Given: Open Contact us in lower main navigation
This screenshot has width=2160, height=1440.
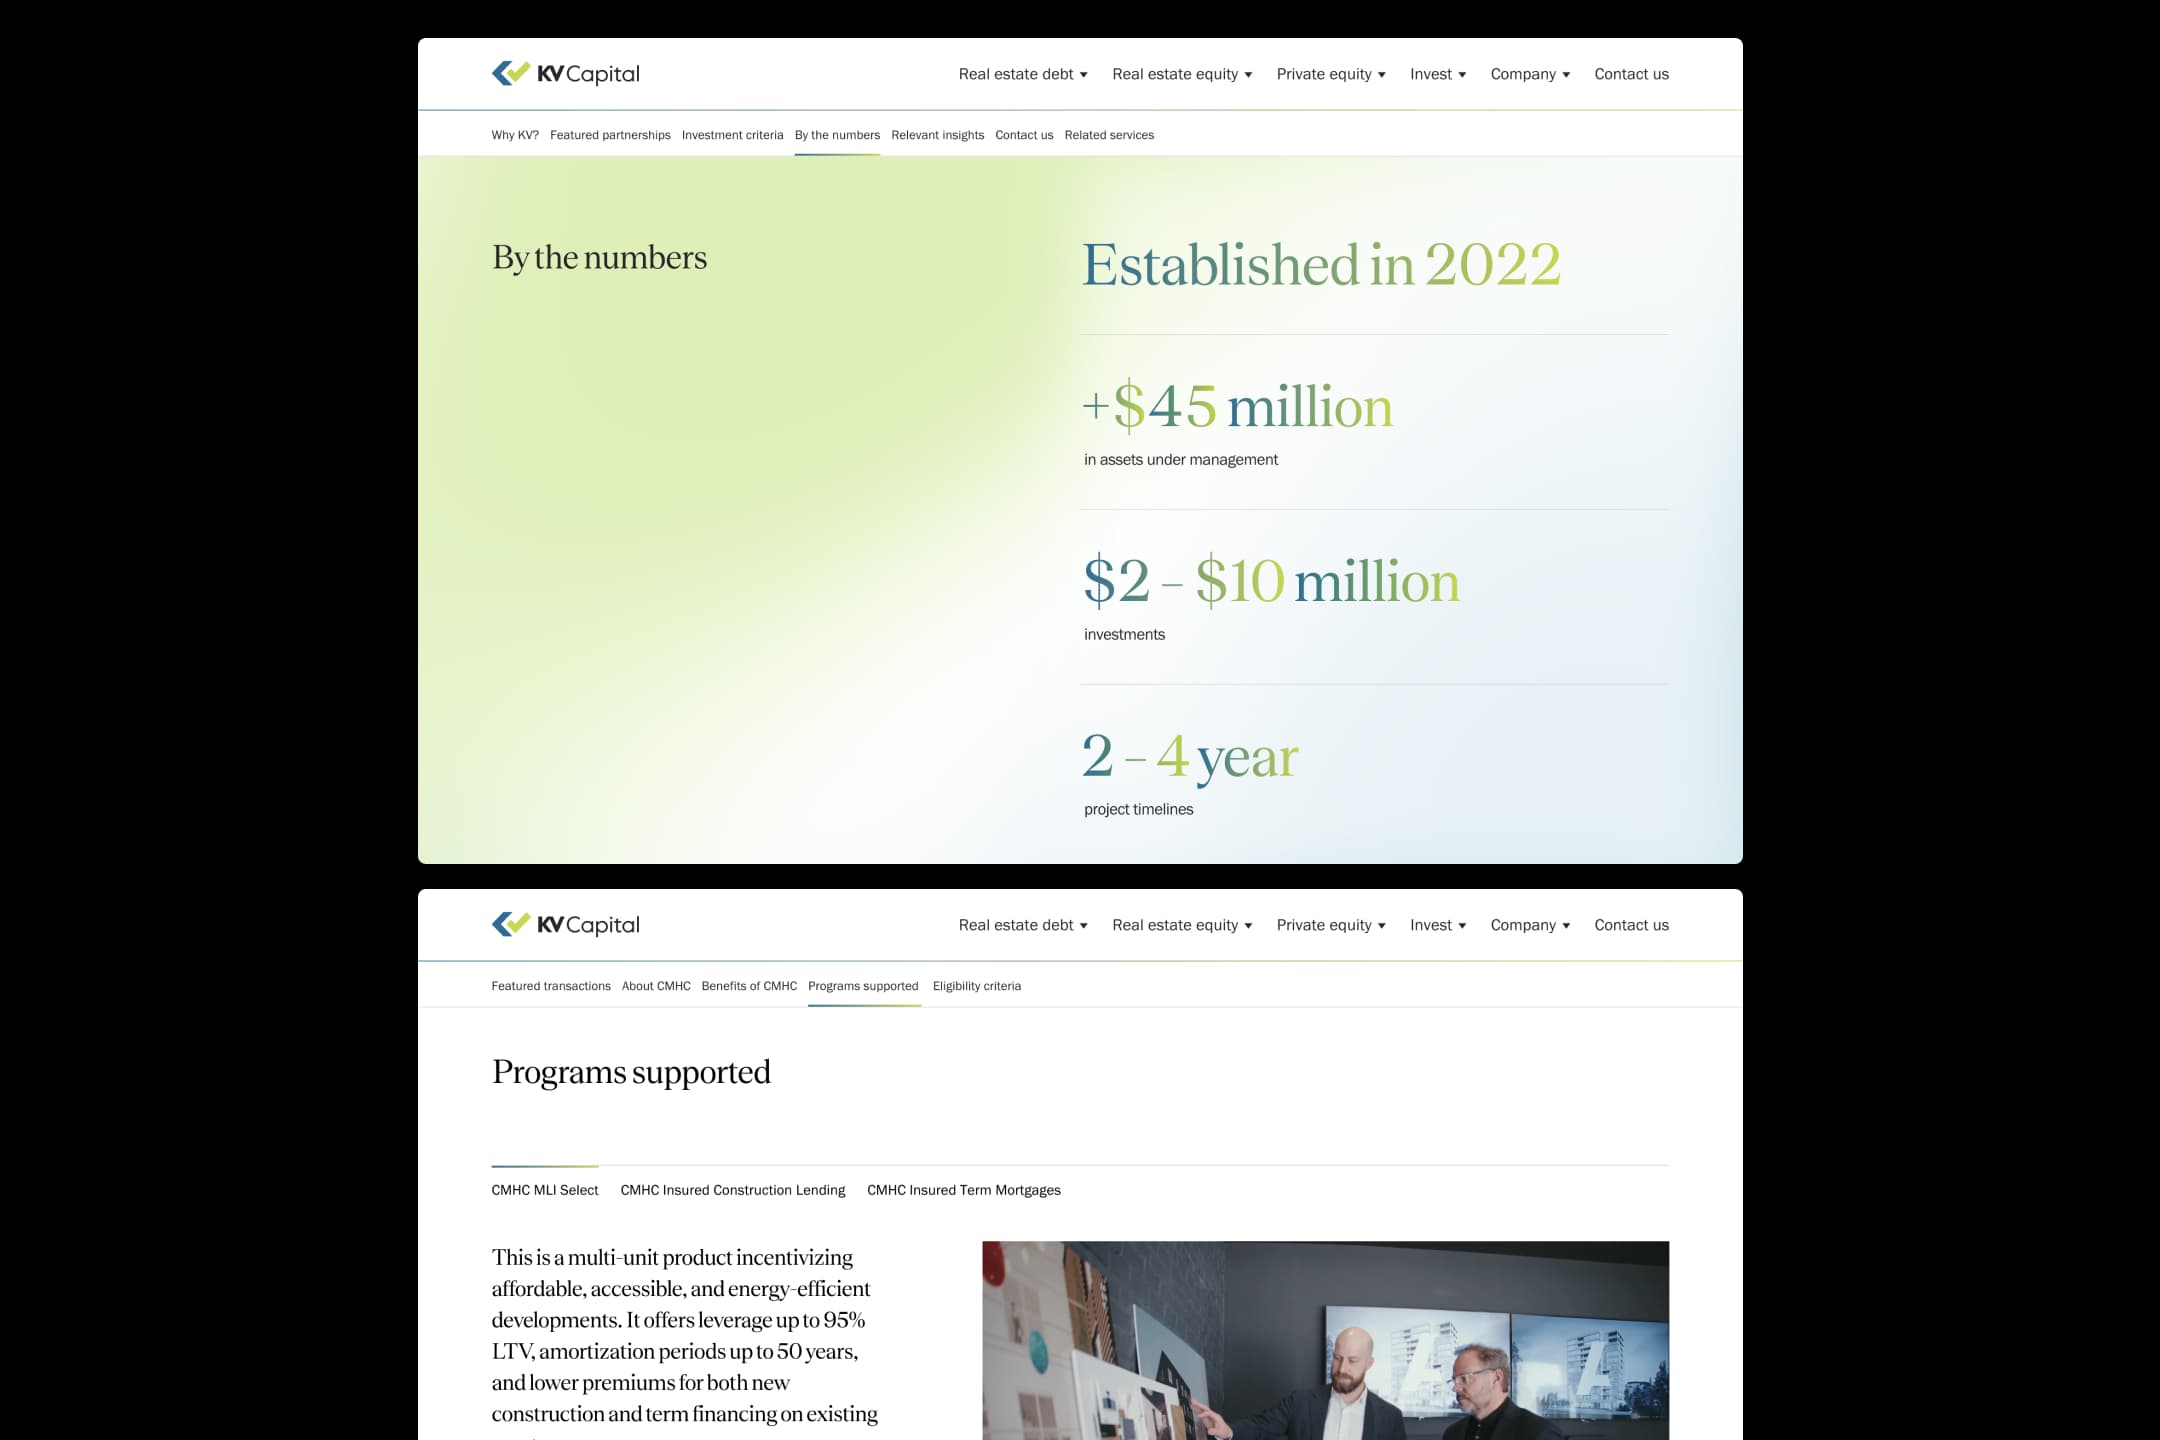Looking at the screenshot, I should [1631, 925].
